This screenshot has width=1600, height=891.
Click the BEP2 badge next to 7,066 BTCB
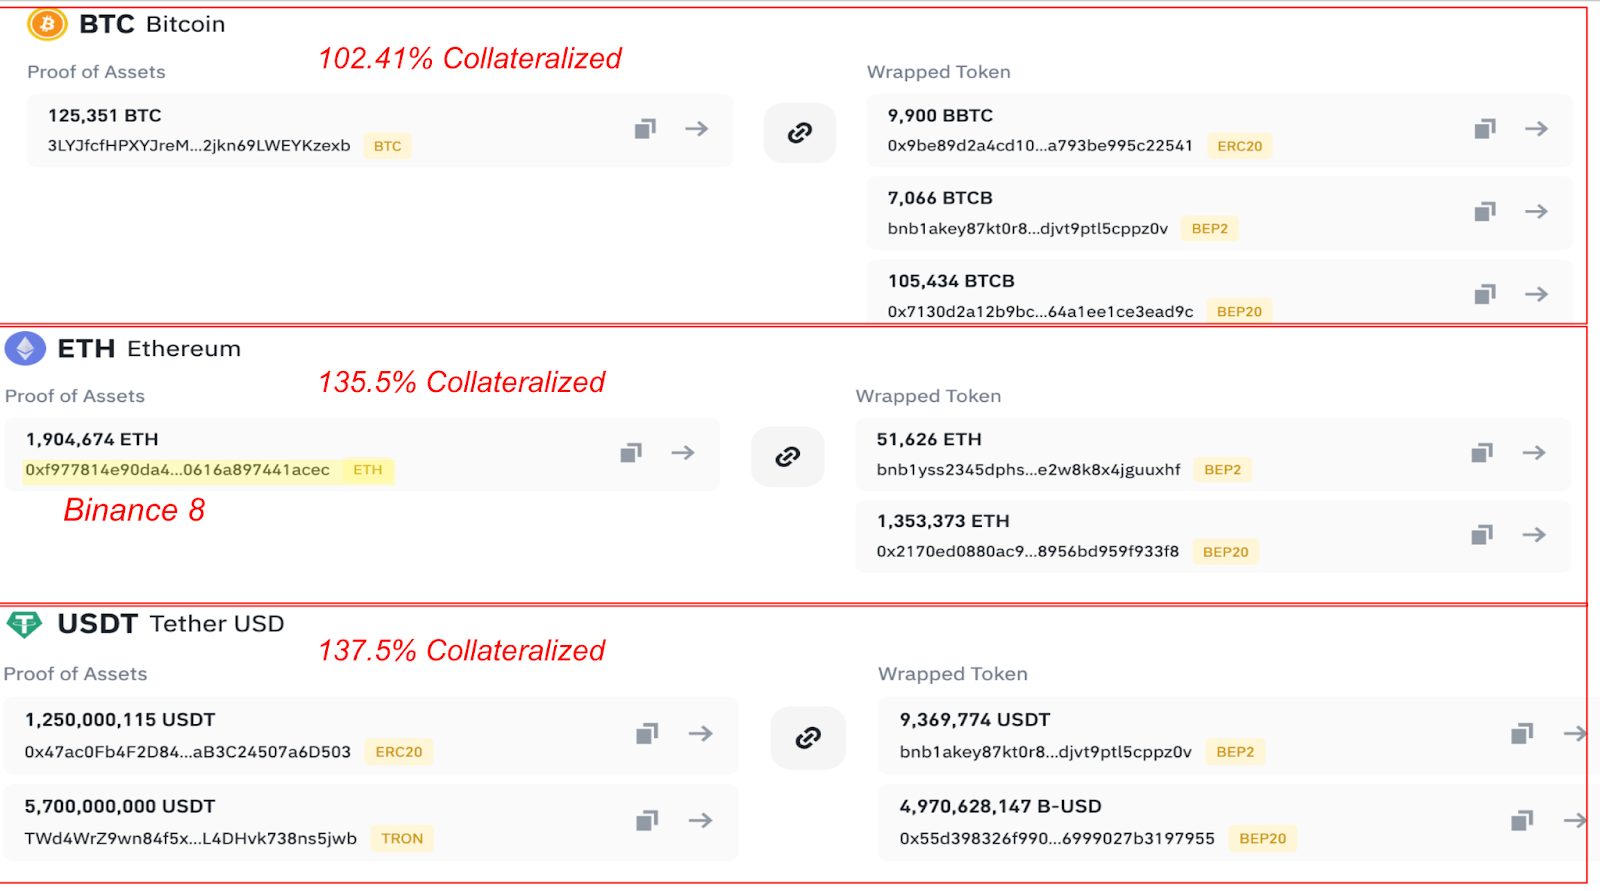[1210, 228]
